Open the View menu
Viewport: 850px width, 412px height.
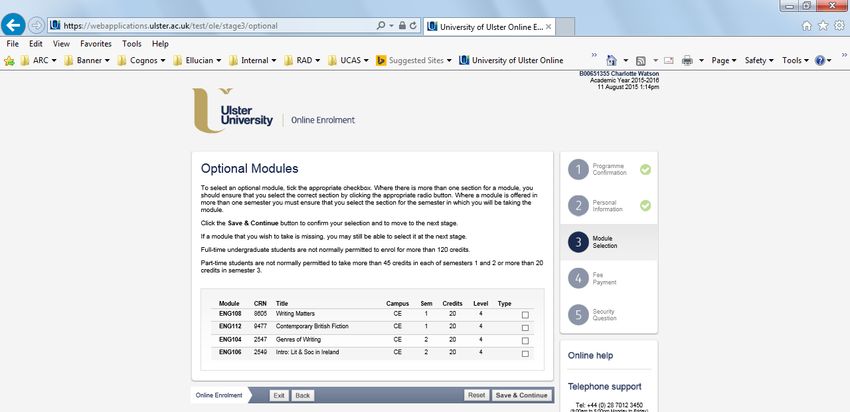(x=61, y=44)
